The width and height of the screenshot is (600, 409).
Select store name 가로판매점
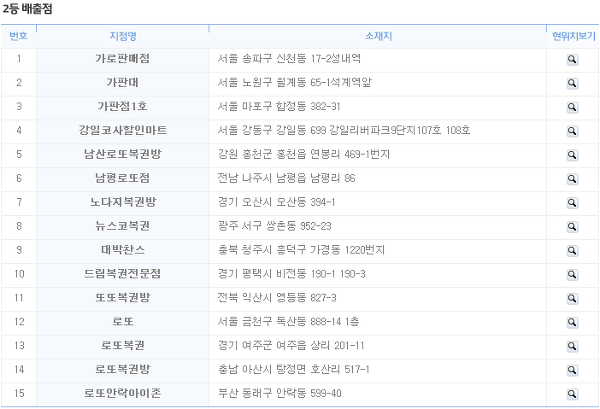(x=122, y=59)
